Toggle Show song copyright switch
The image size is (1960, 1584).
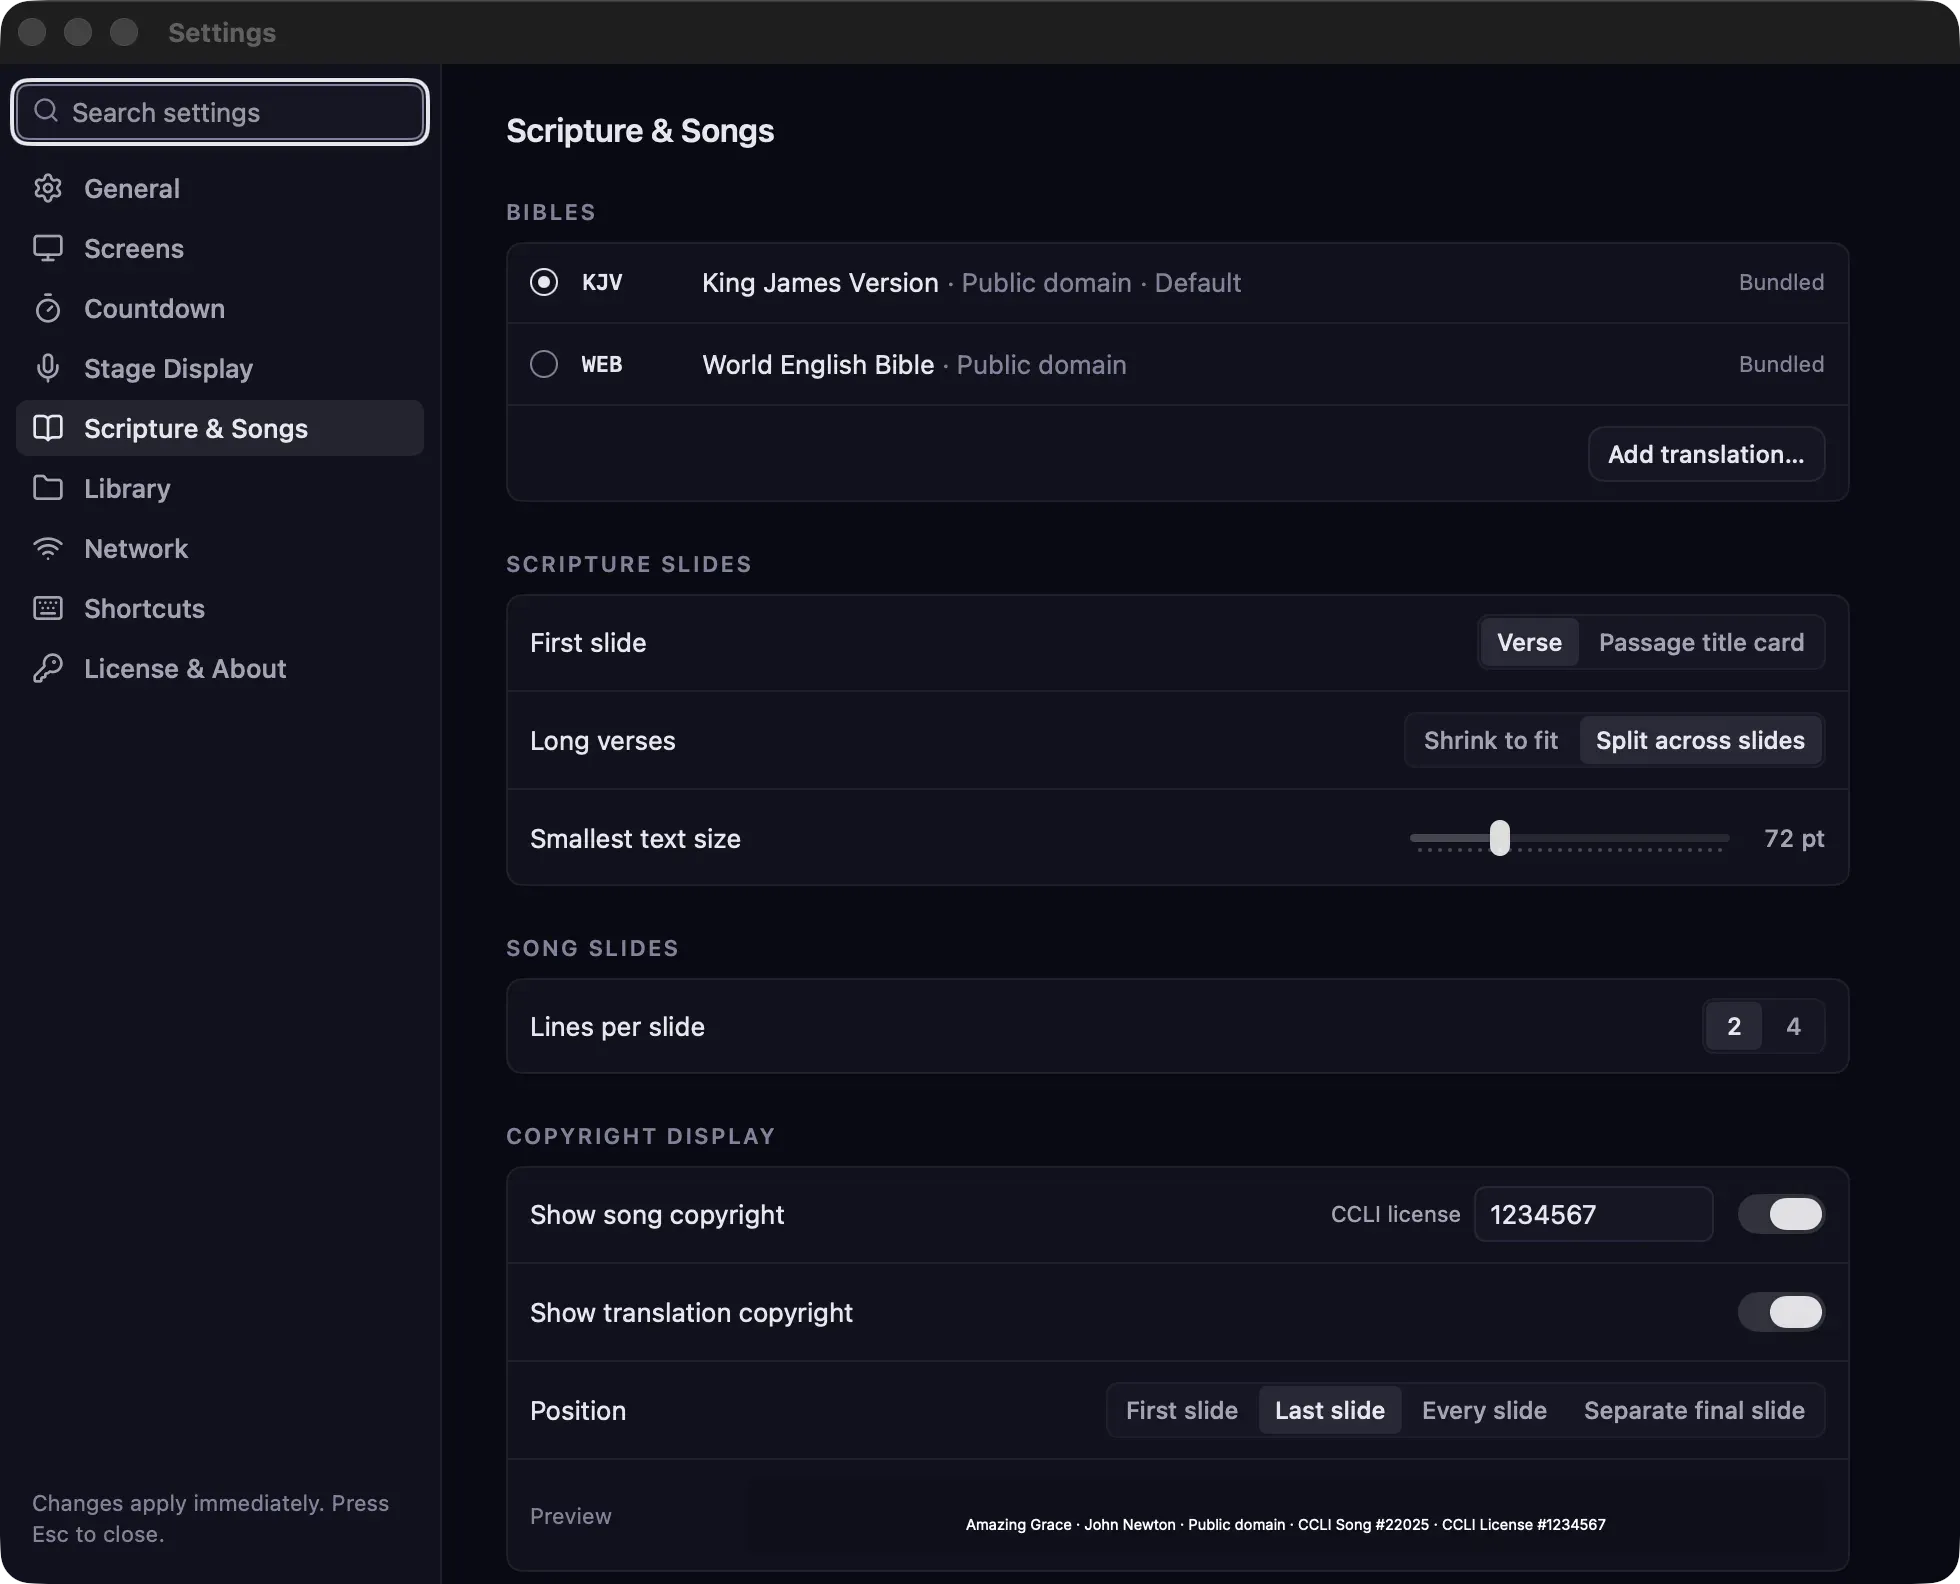(1781, 1214)
